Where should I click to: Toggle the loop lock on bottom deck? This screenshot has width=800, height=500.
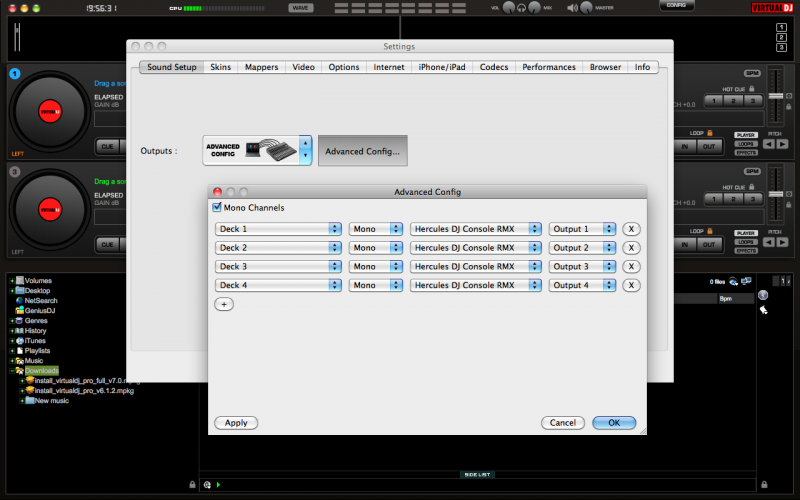pyautogui.click(x=710, y=231)
